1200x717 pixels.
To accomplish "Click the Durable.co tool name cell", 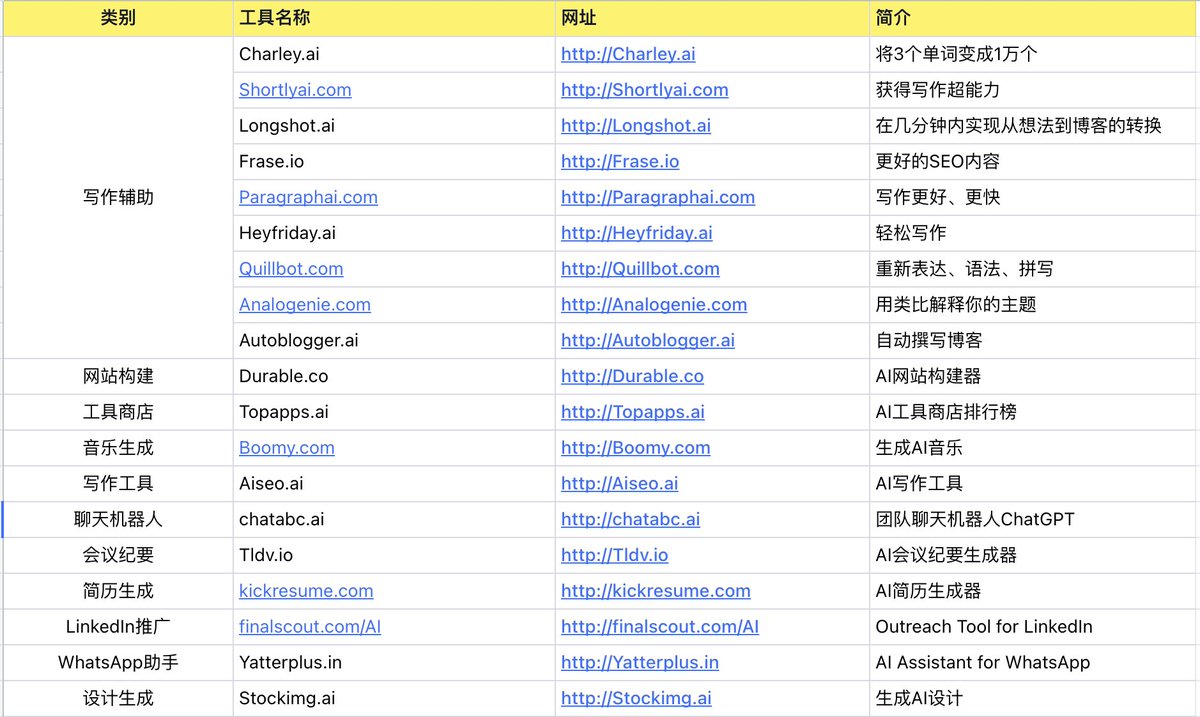I will 394,376.
